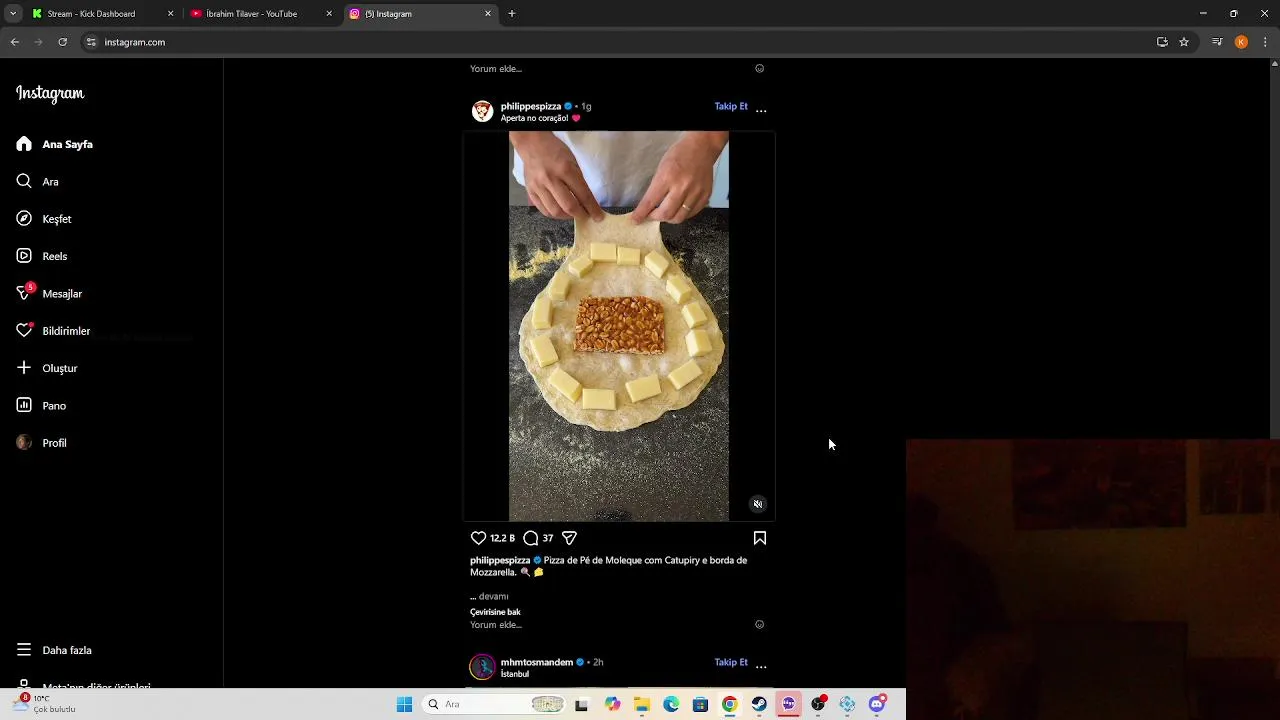
Task: Bookmark this page with the star icon
Action: pos(1184,42)
